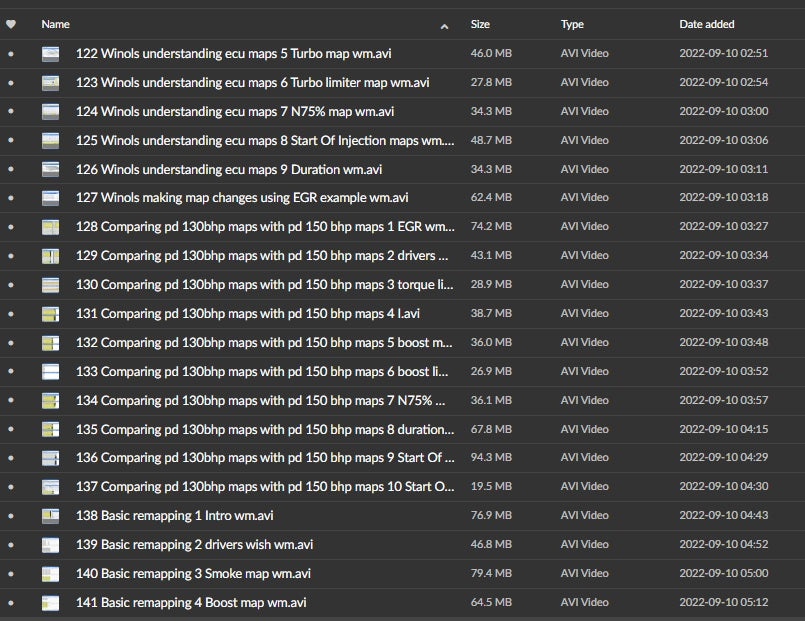Click the video icon for file 130 torque
This screenshot has width=805, height=621.
click(x=51, y=285)
